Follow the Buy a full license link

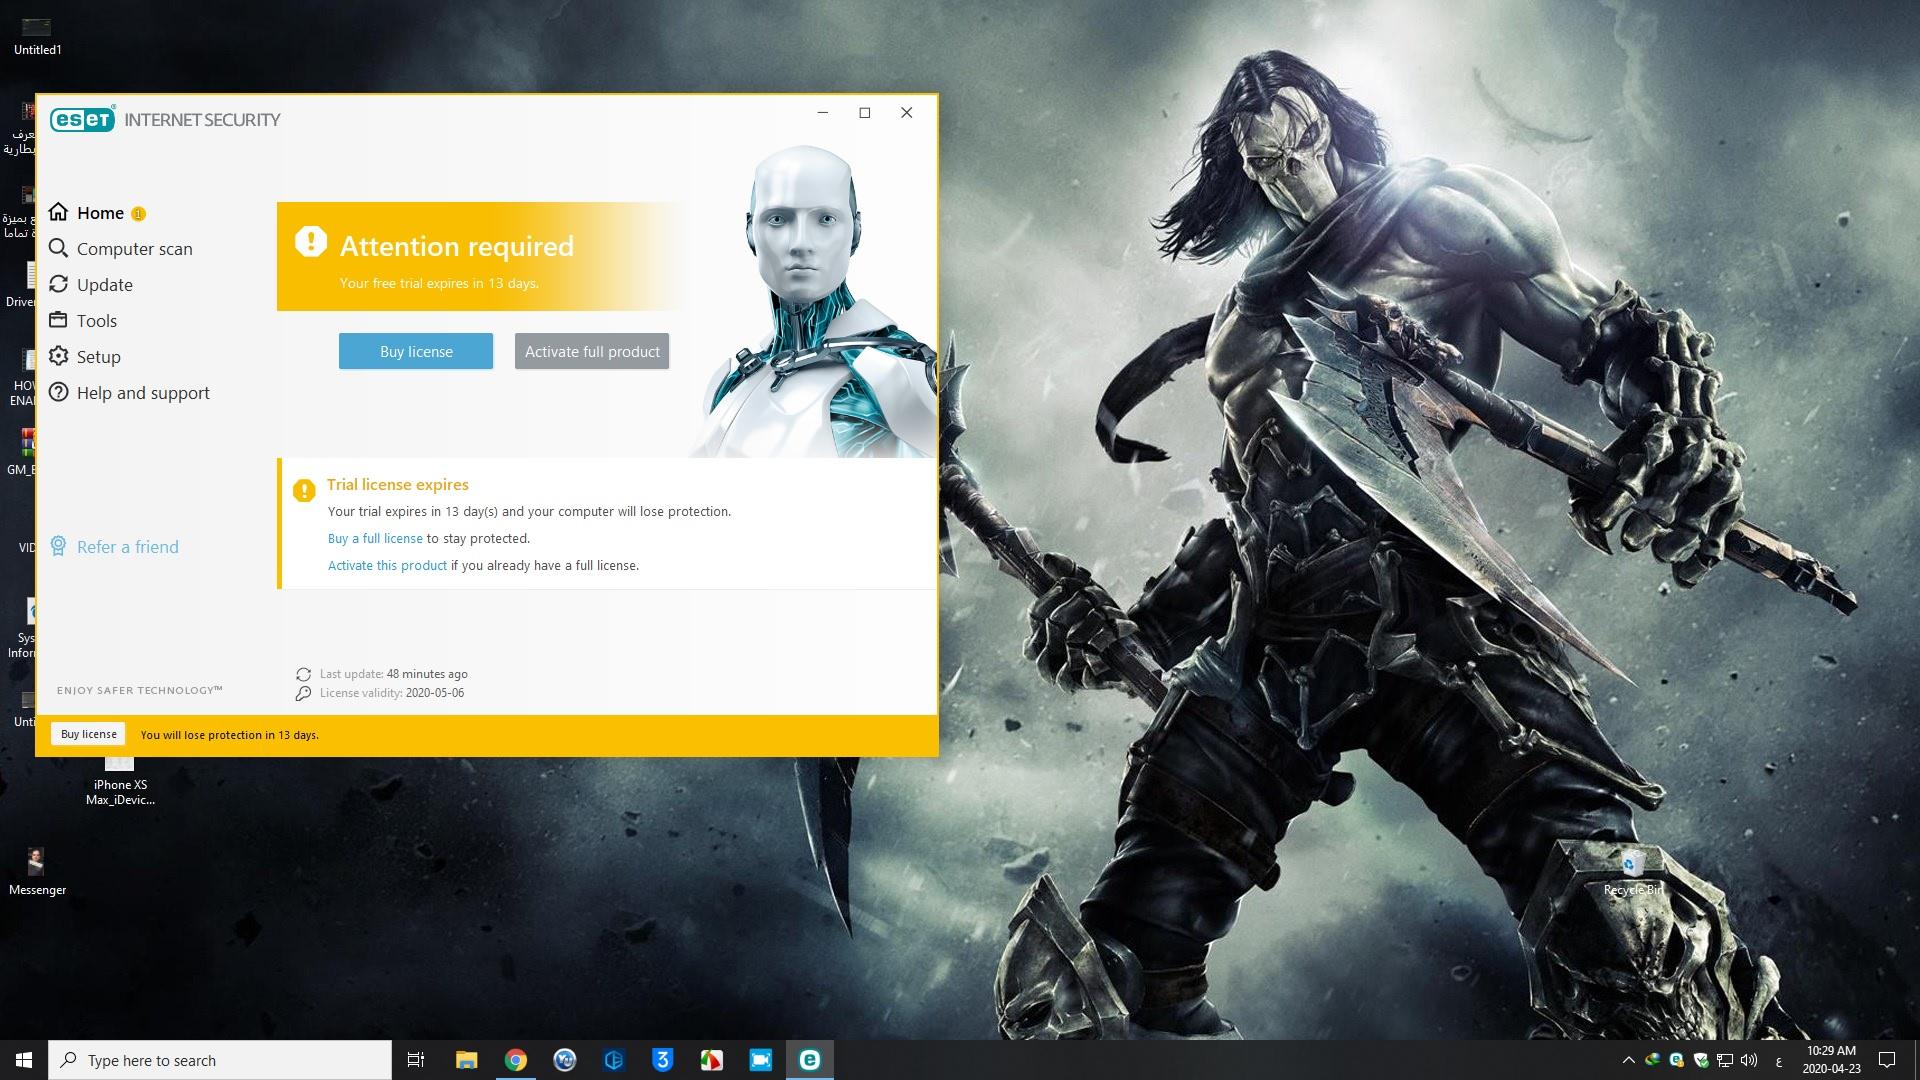click(375, 538)
